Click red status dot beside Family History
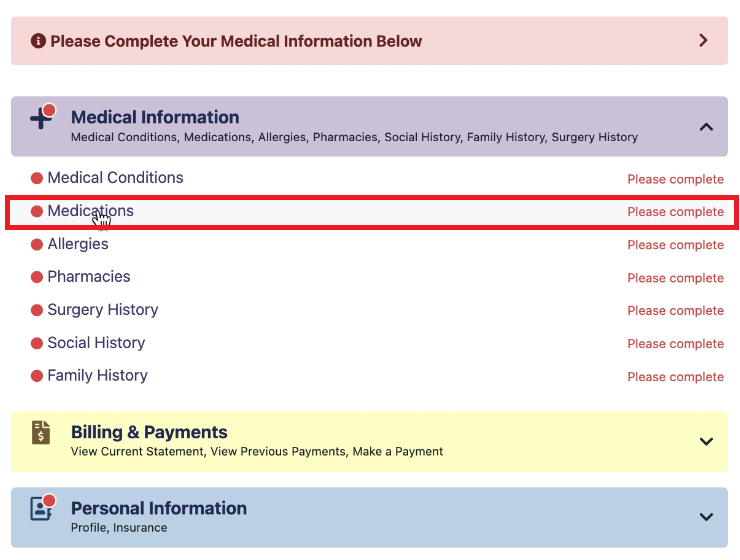Screen dimensions: 740x560 [x=37, y=377]
